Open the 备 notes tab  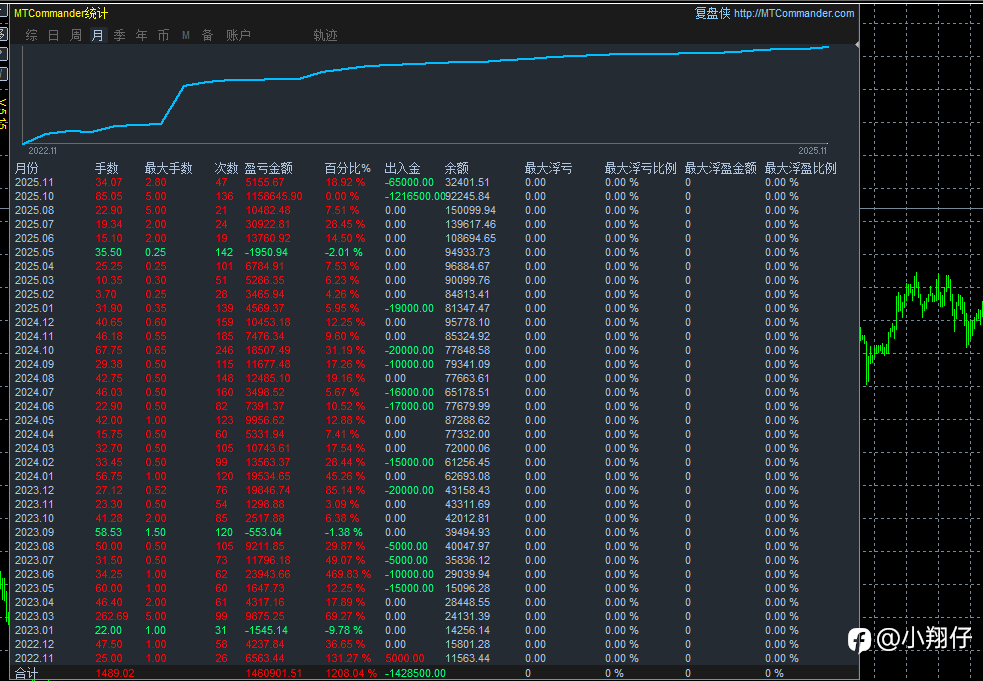(207, 35)
